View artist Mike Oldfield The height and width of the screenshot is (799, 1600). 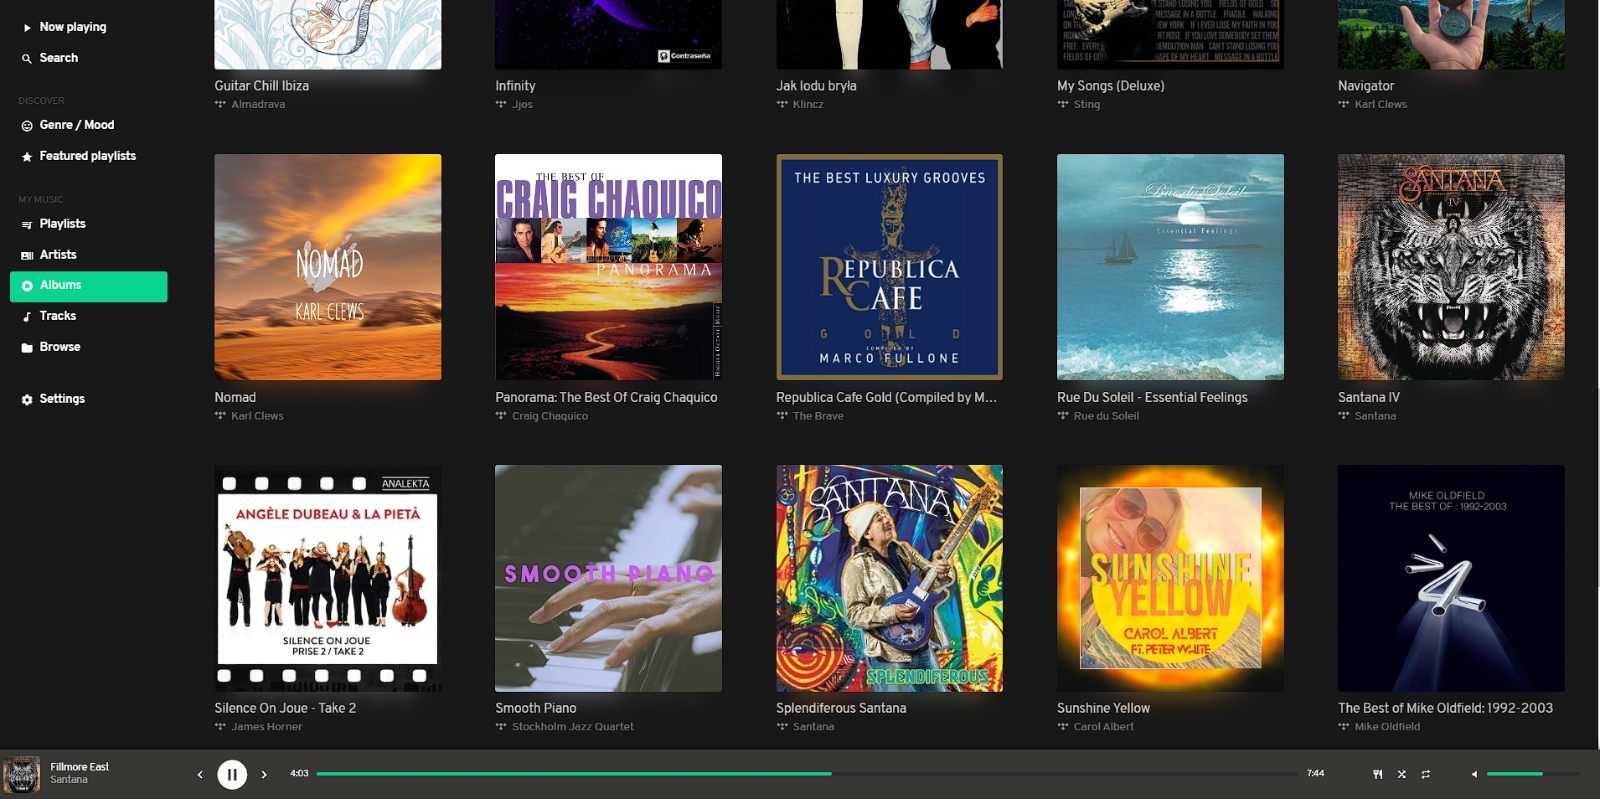pyautogui.click(x=1387, y=727)
